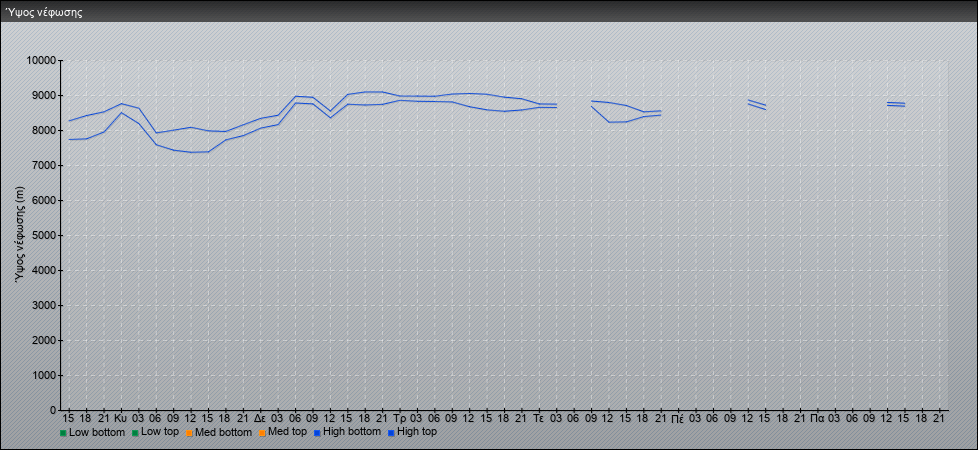Click the 1000 y-axis value
Viewport: 978px width, 450px height.
click(44, 375)
